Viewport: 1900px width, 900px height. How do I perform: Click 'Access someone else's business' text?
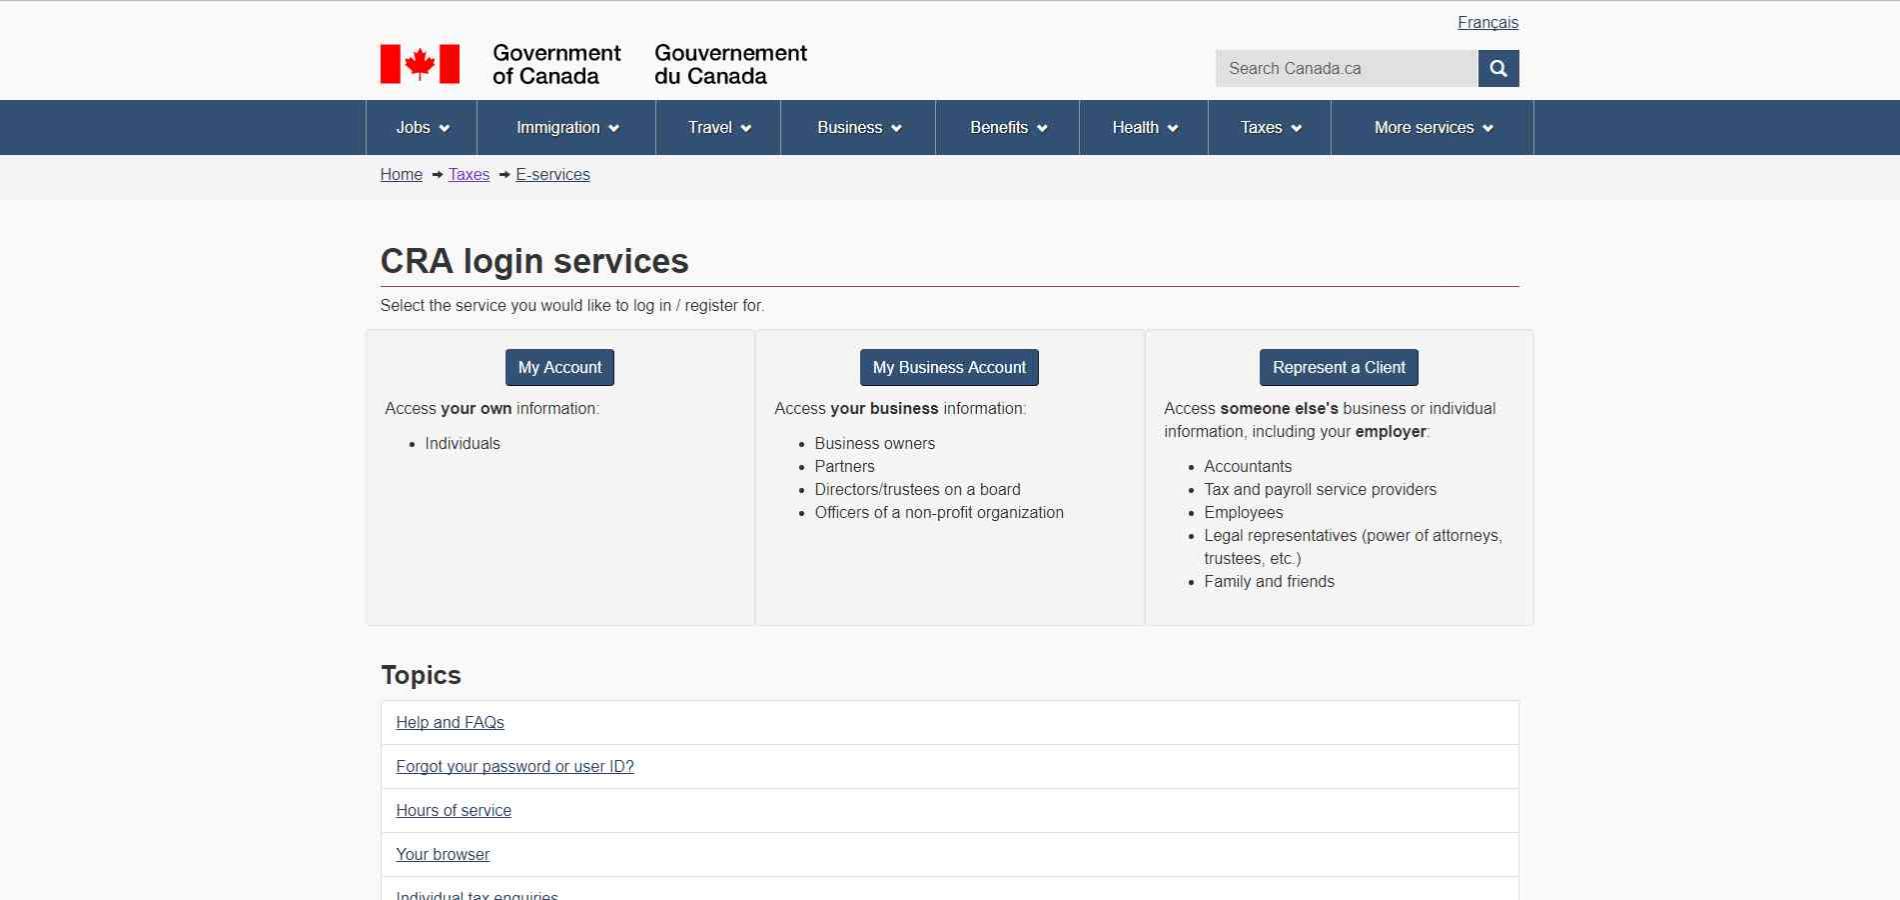tap(1330, 420)
